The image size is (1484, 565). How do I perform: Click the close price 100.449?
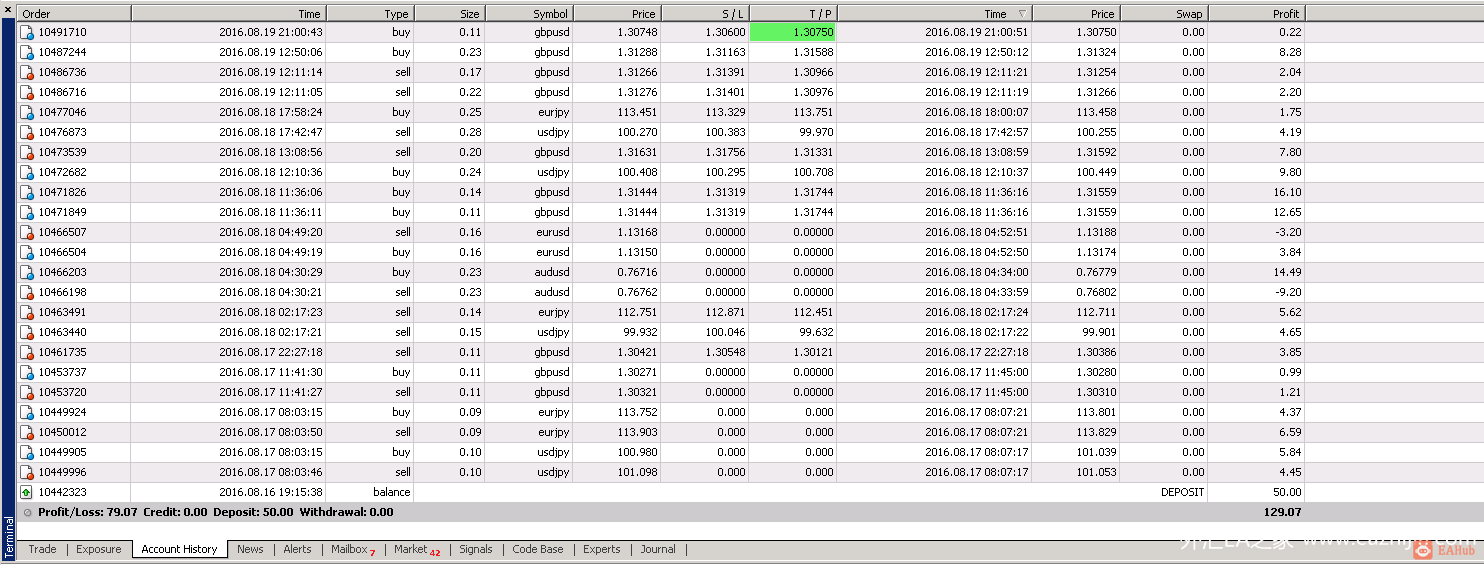(x=1095, y=172)
